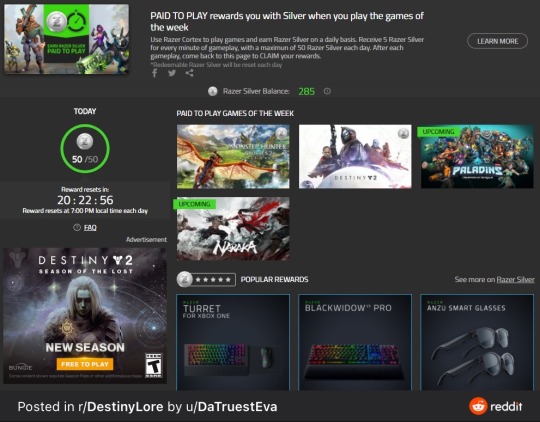The image size is (540, 422).
Task: Open the Destiny 2 game tile
Action: [355, 156]
